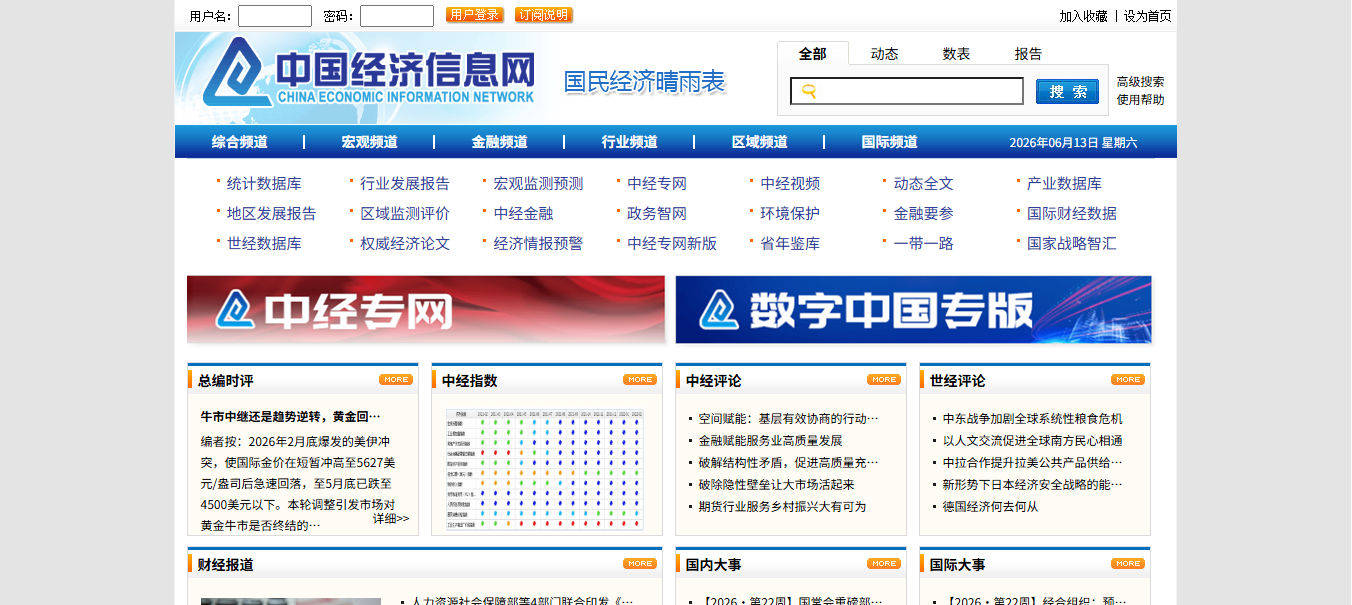The height and width of the screenshot is (605, 1352).
Task: Open 中经专网新版 link
Action: click(672, 244)
